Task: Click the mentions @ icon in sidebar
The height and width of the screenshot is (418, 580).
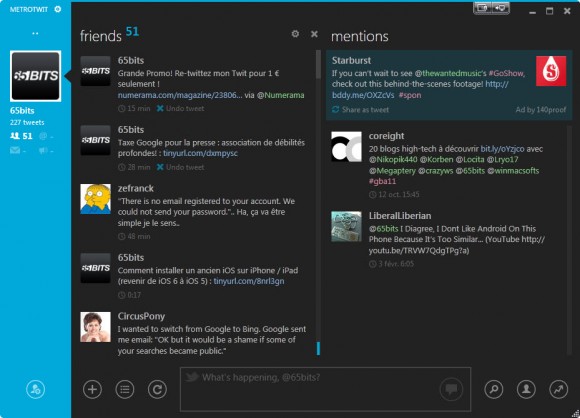Action: [x=43, y=136]
